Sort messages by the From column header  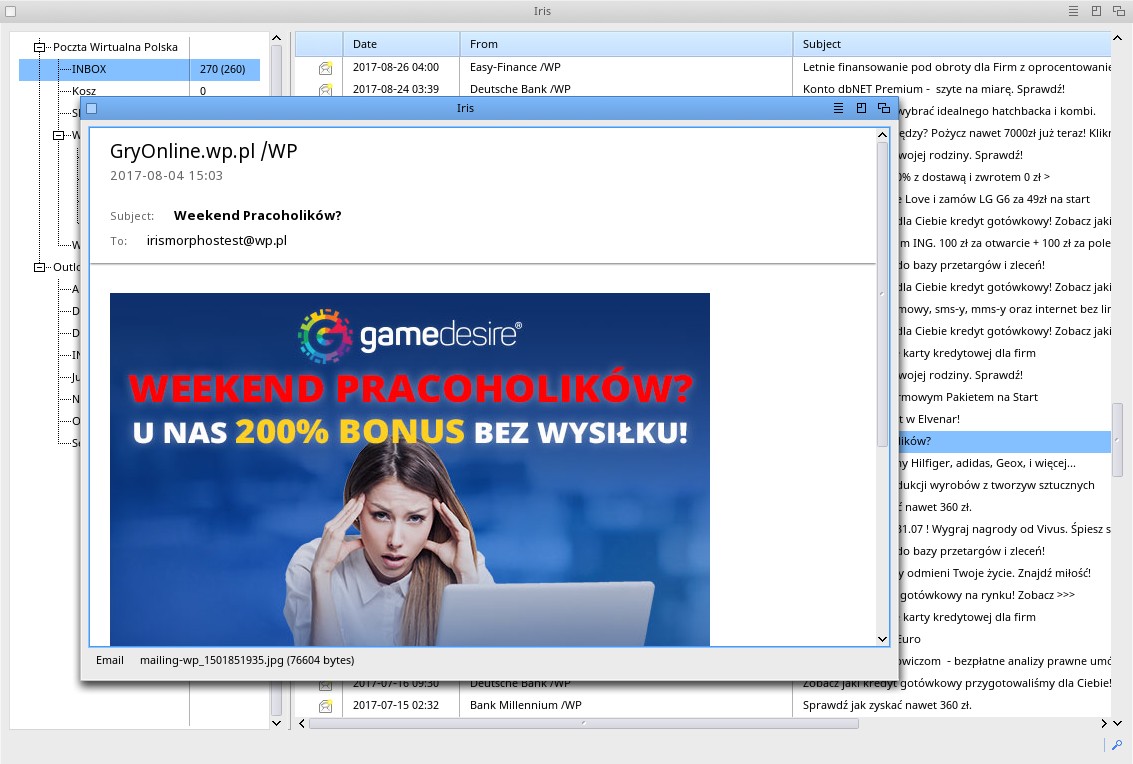coord(625,44)
